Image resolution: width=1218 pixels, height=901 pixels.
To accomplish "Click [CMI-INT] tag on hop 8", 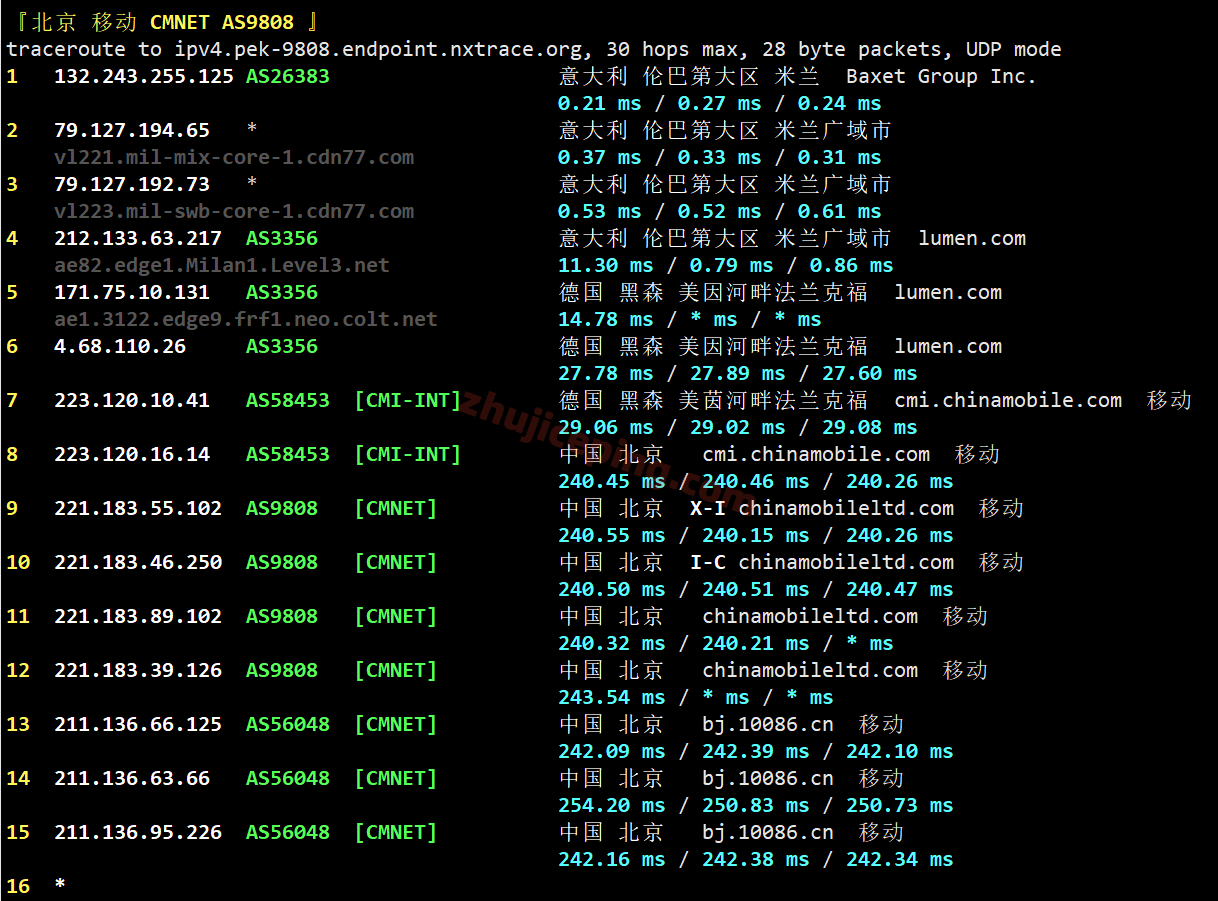I will pos(408,454).
